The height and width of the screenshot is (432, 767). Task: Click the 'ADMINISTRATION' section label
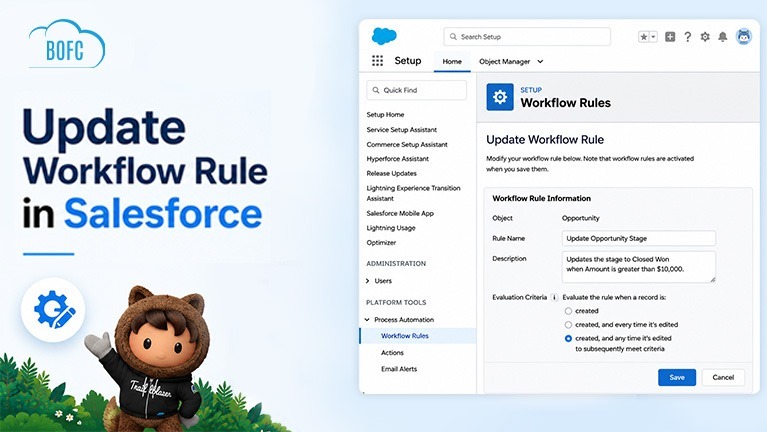coord(396,263)
